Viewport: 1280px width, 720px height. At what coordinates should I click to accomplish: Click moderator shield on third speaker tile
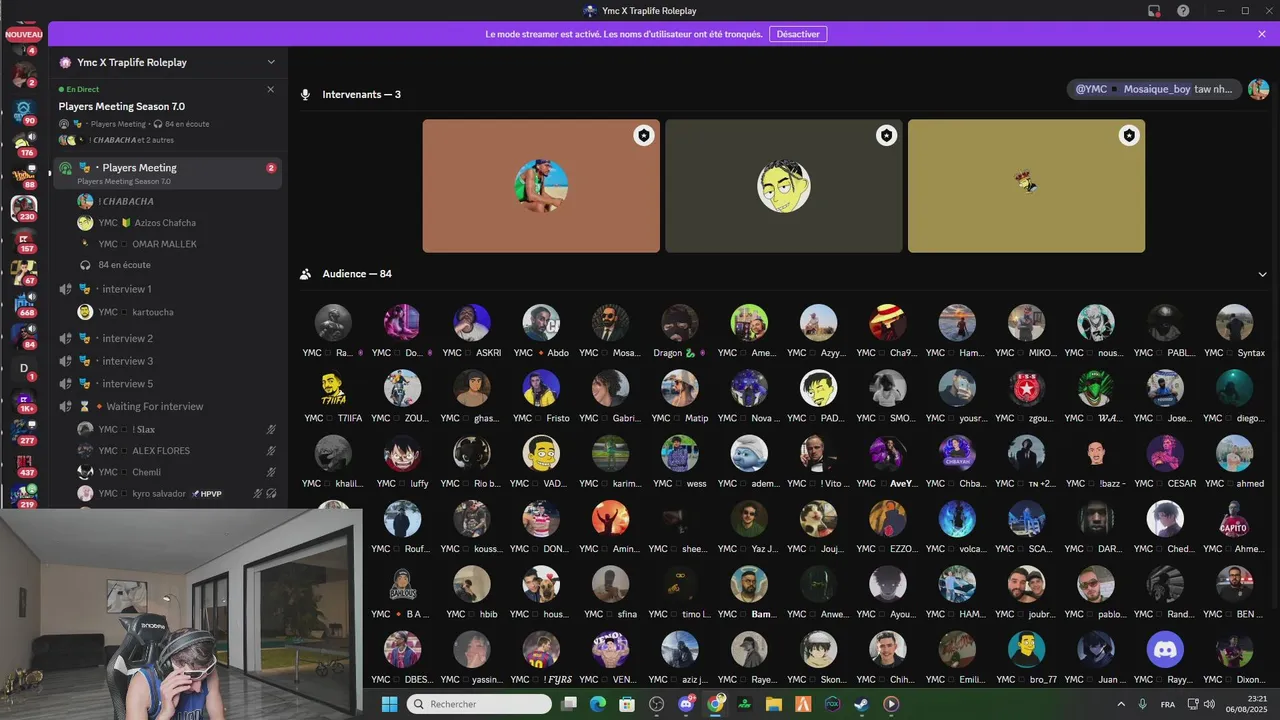pos(1129,135)
